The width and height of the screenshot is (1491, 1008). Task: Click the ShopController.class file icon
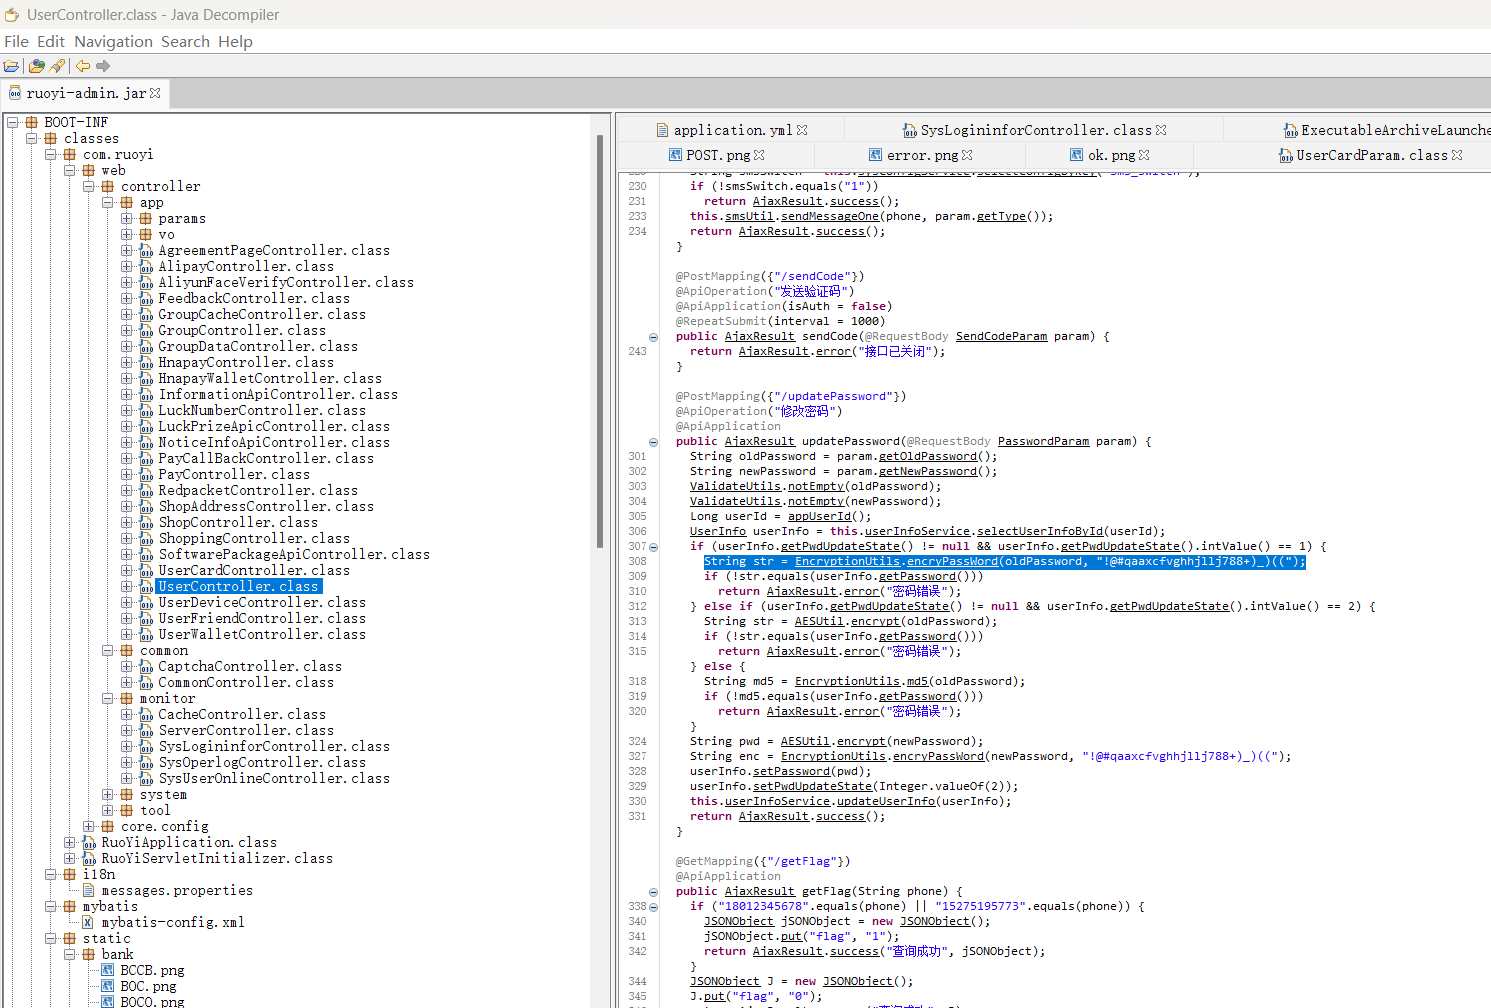(x=146, y=523)
